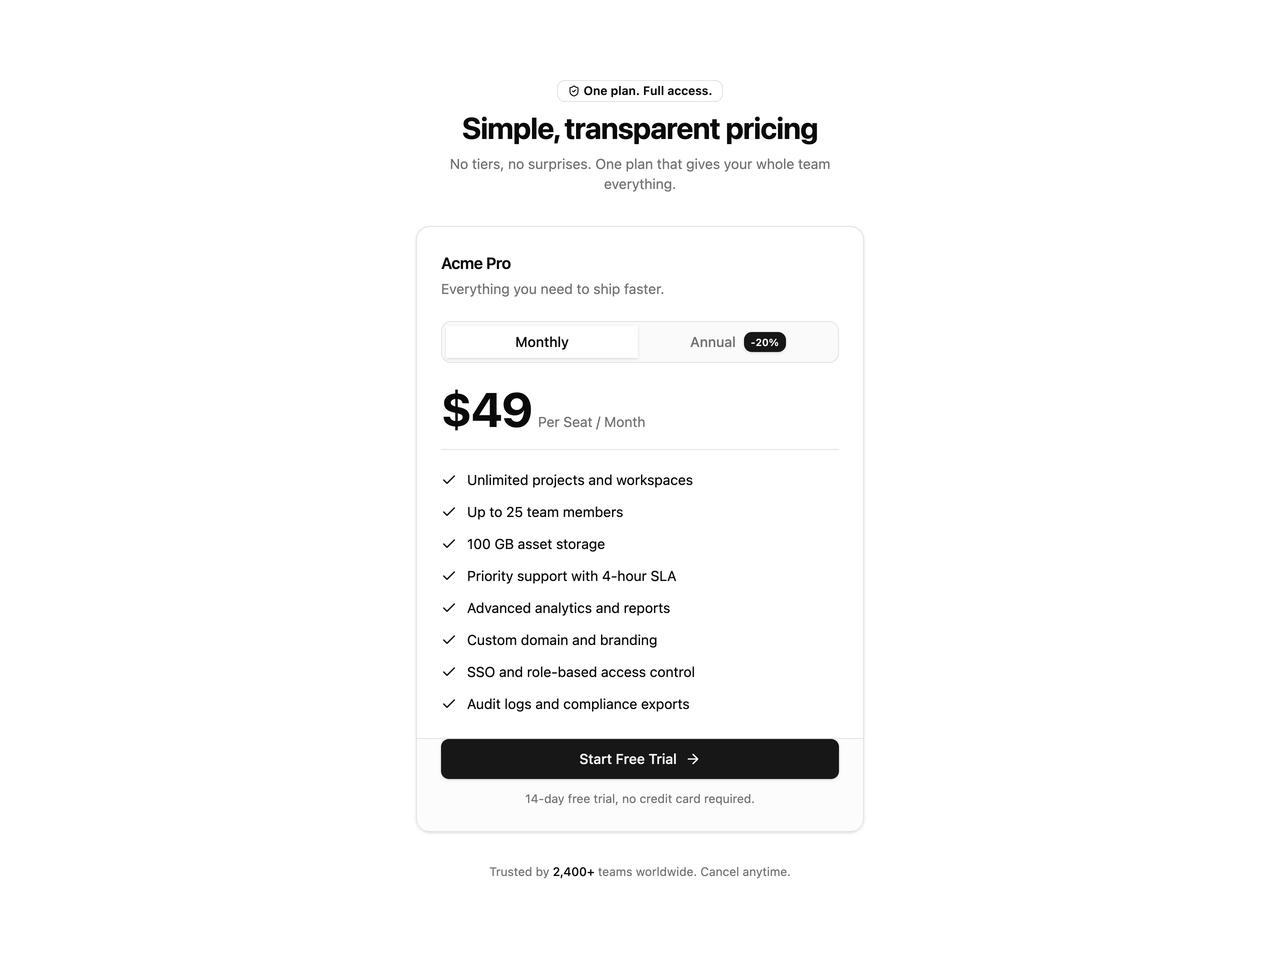Click the Simple, transparent pricing heading
Image resolution: width=1280 pixels, height=960 pixels.
(x=640, y=129)
